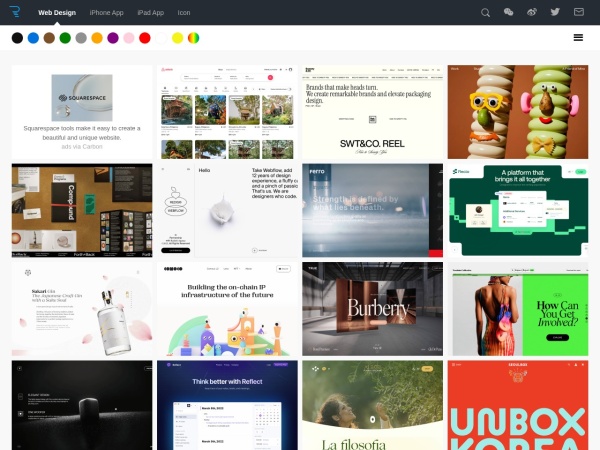Filter by the black color swatch

[x=17, y=38]
